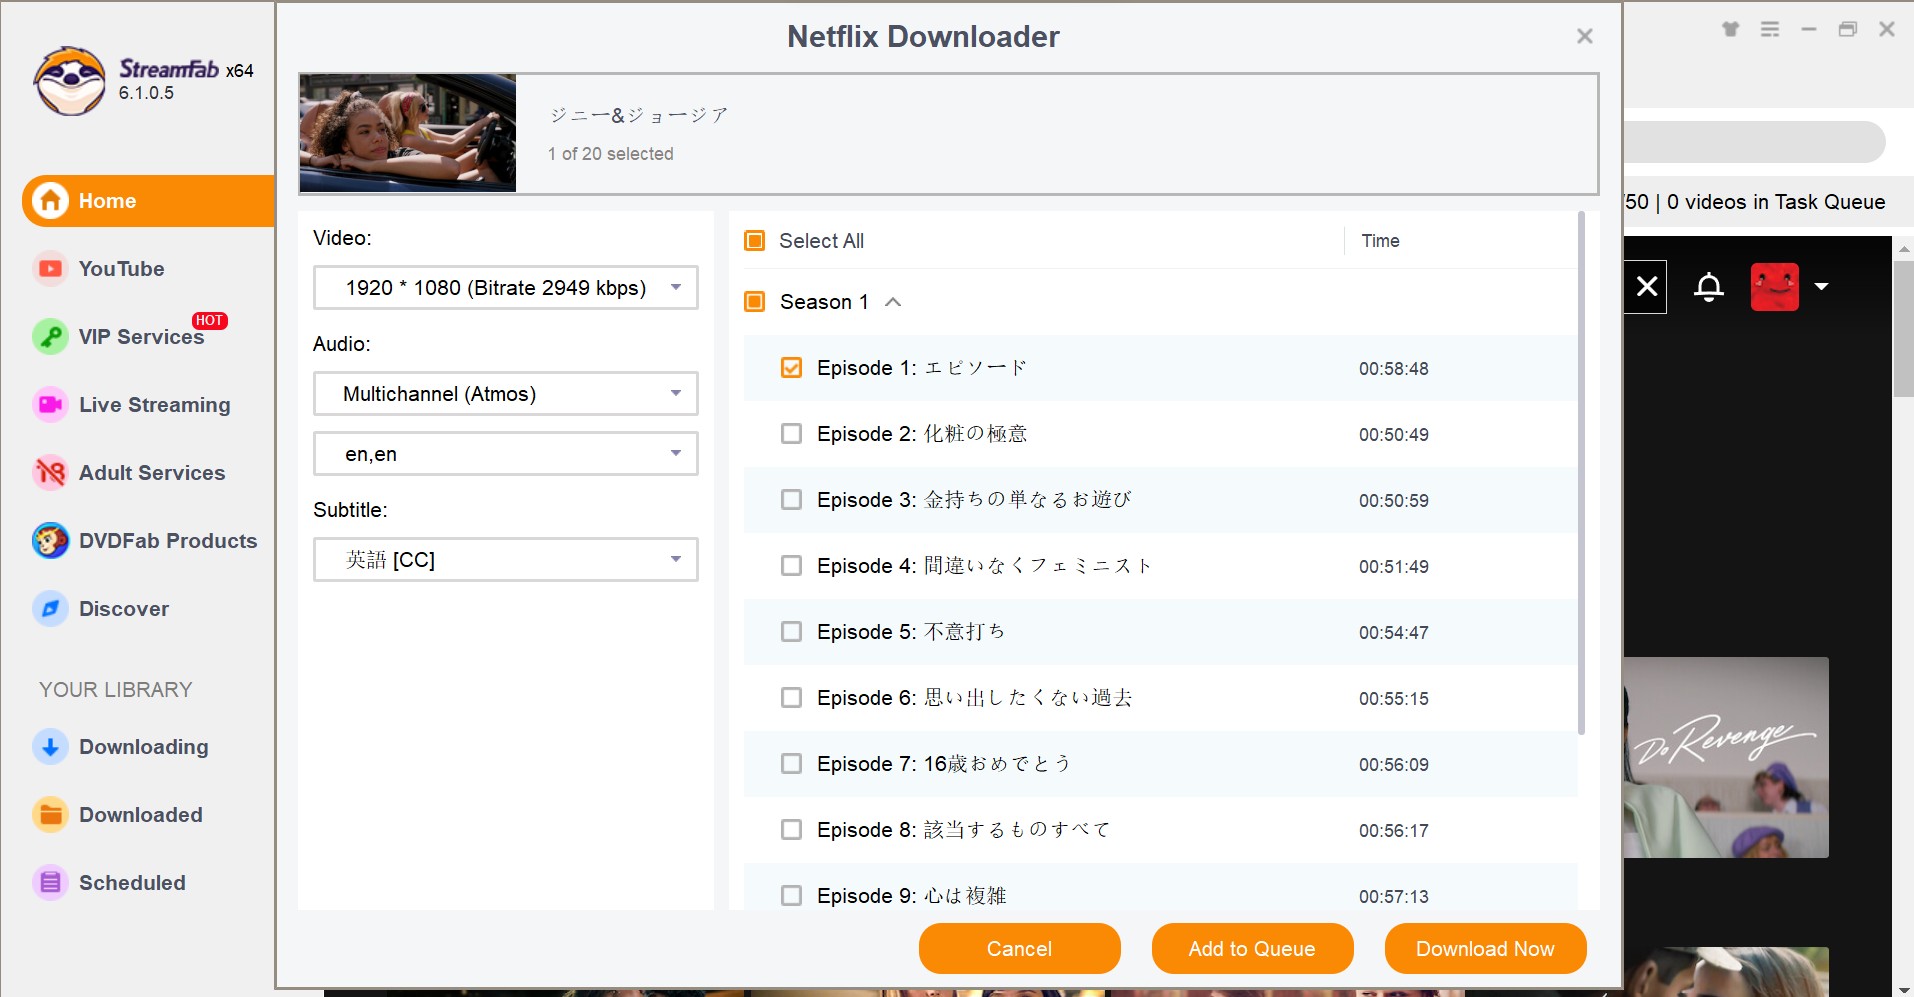This screenshot has width=1914, height=997.
Task: Open Adult Services section
Action: tap(152, 473)
